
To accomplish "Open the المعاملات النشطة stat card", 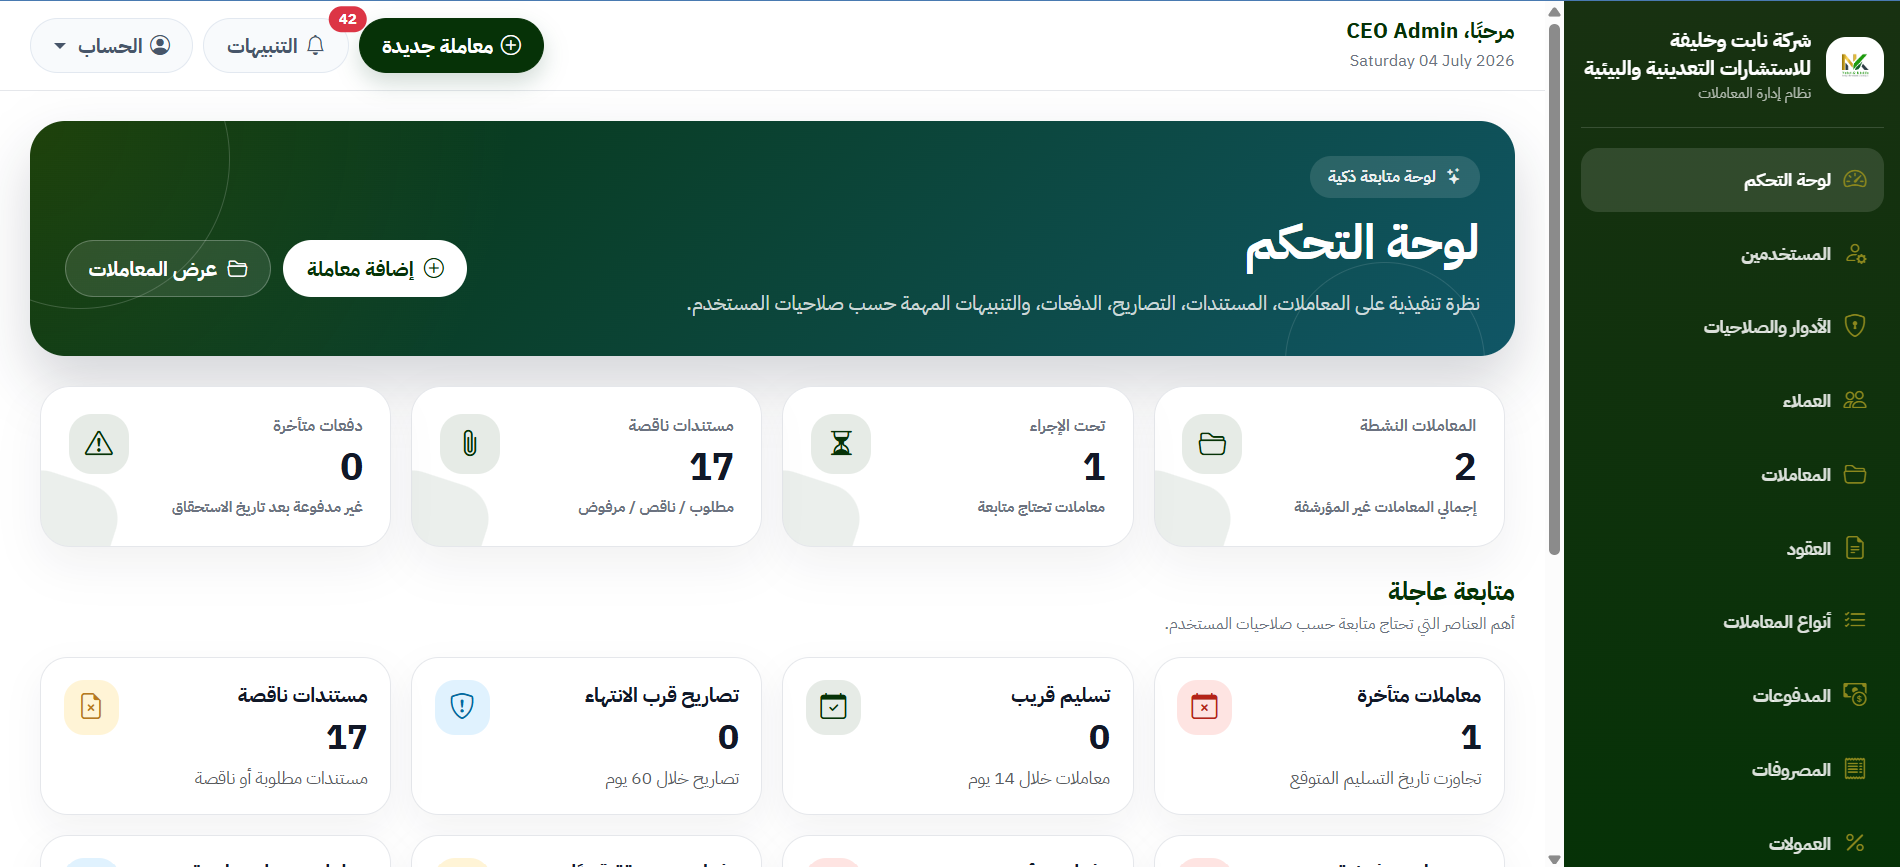I will tap(1329, 467).
